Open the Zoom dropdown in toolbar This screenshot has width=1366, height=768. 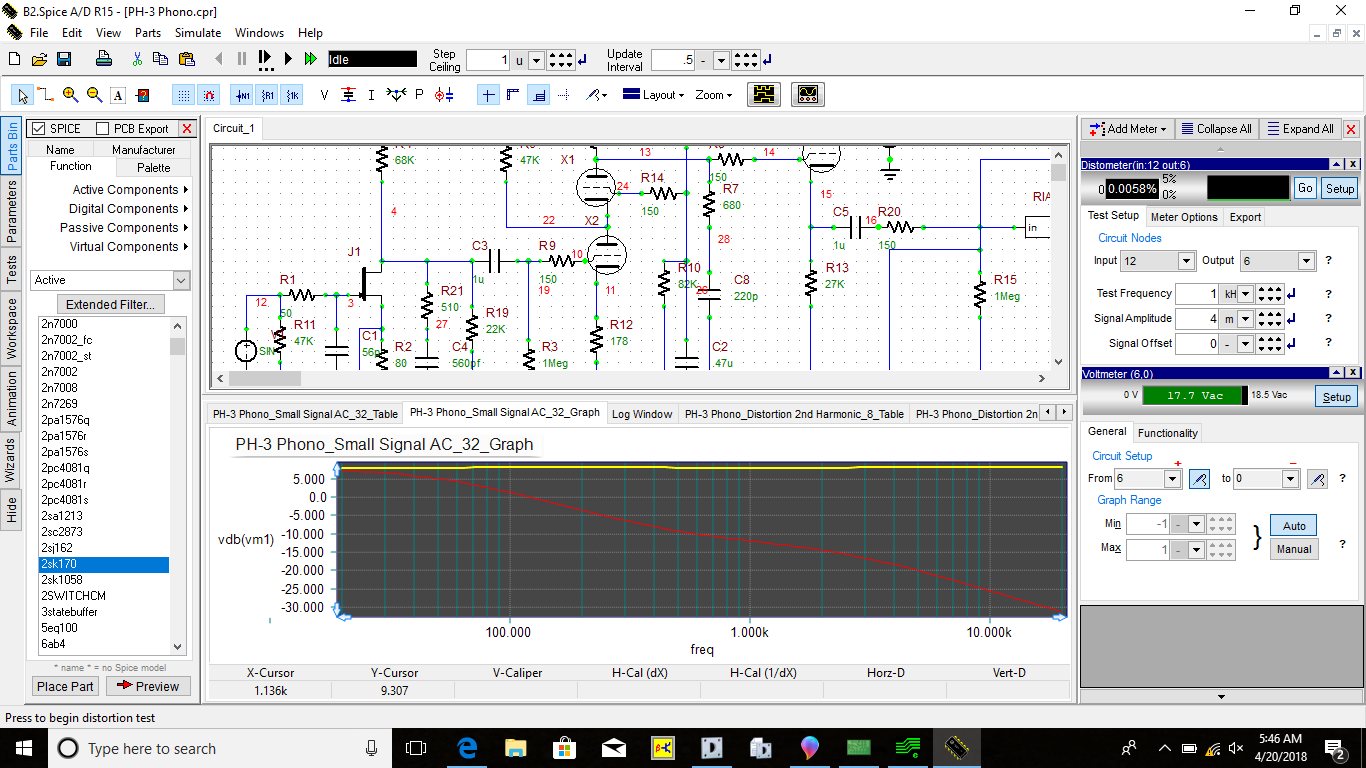714,95
